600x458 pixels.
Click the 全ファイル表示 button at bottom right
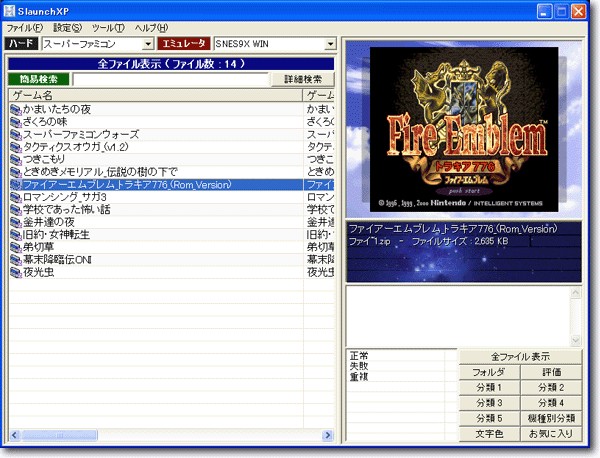coord(520,357)
